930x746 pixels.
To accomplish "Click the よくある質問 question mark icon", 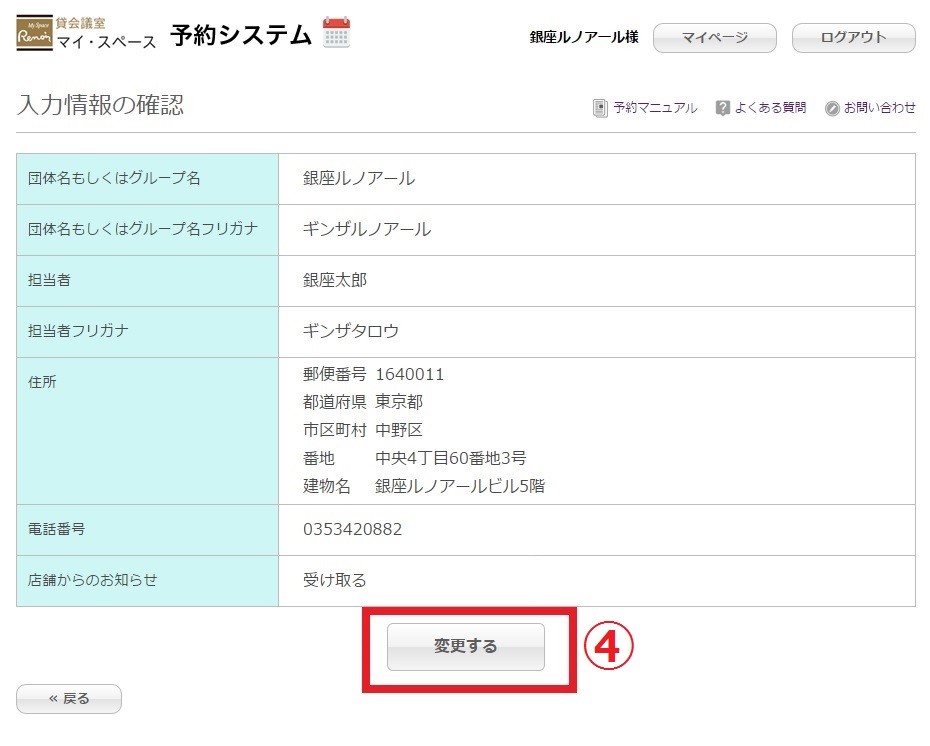I will [x=722, y=108].
